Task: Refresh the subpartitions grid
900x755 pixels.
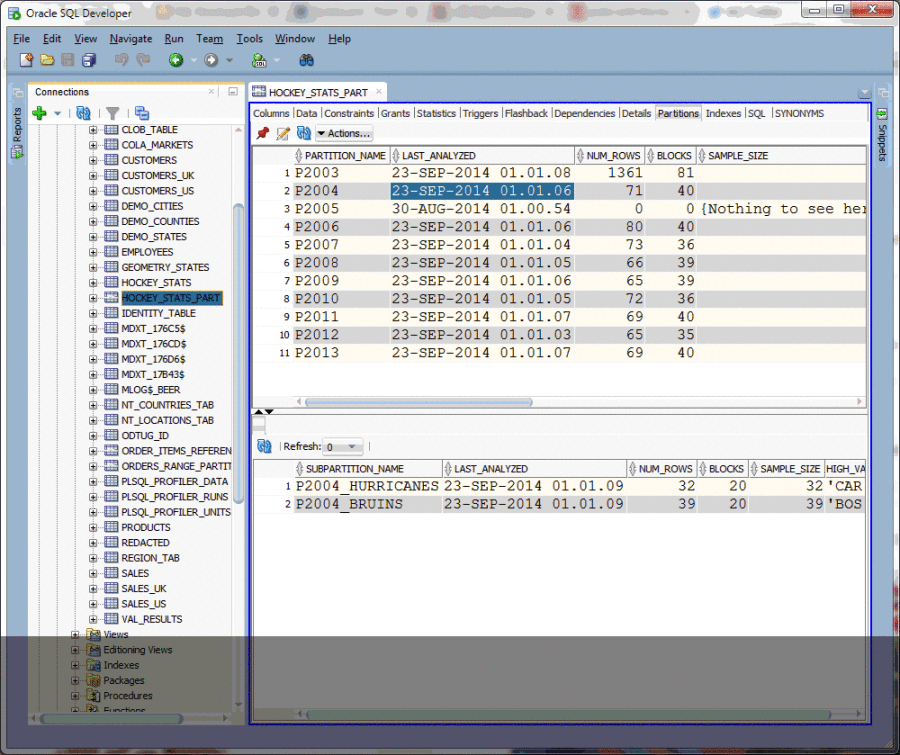Action: [263, 446]
